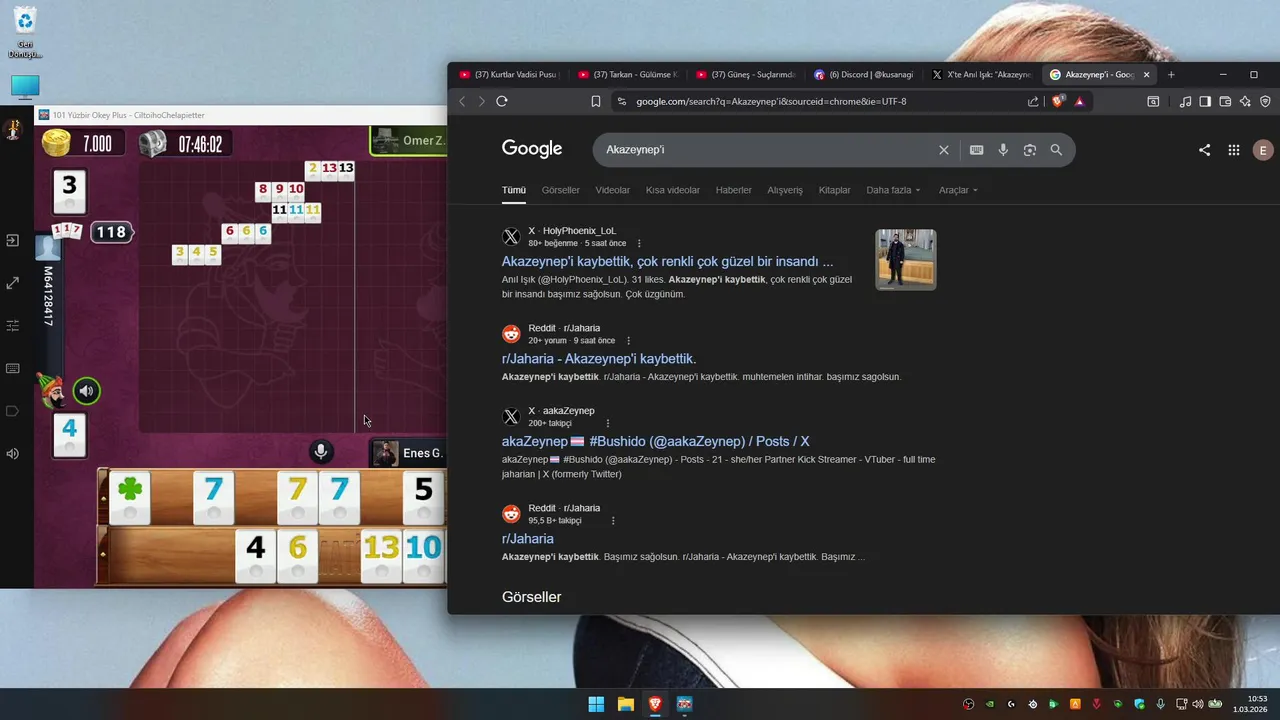Switch to X'te Anıl Işık tab

click(982, 74)
